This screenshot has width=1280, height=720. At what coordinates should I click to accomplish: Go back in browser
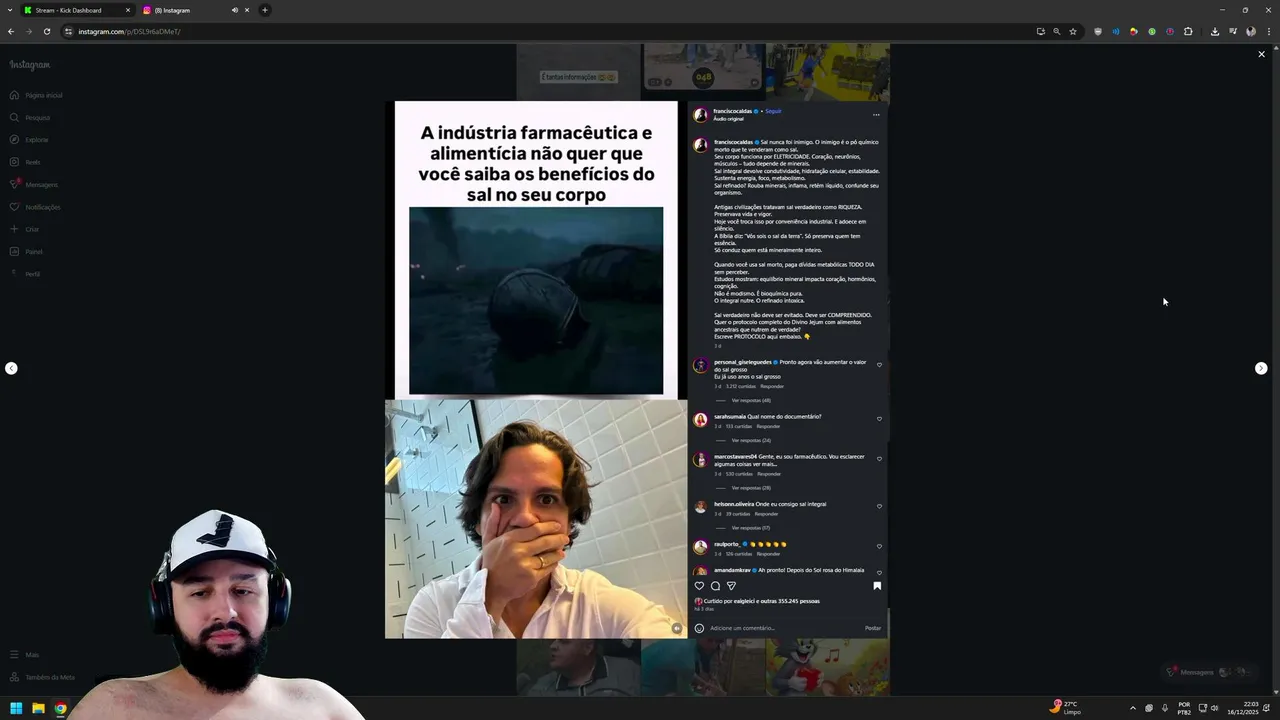(x=11, y=31)
